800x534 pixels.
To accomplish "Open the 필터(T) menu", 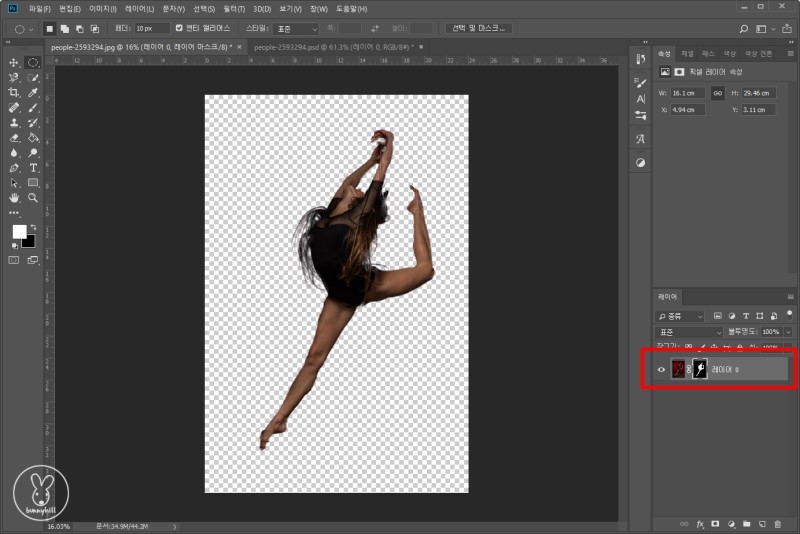I will point(235,9).
